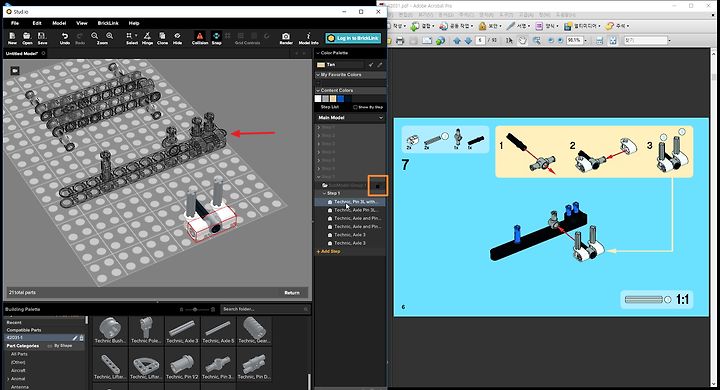Open the Main Model dropdown

point(350,118)
